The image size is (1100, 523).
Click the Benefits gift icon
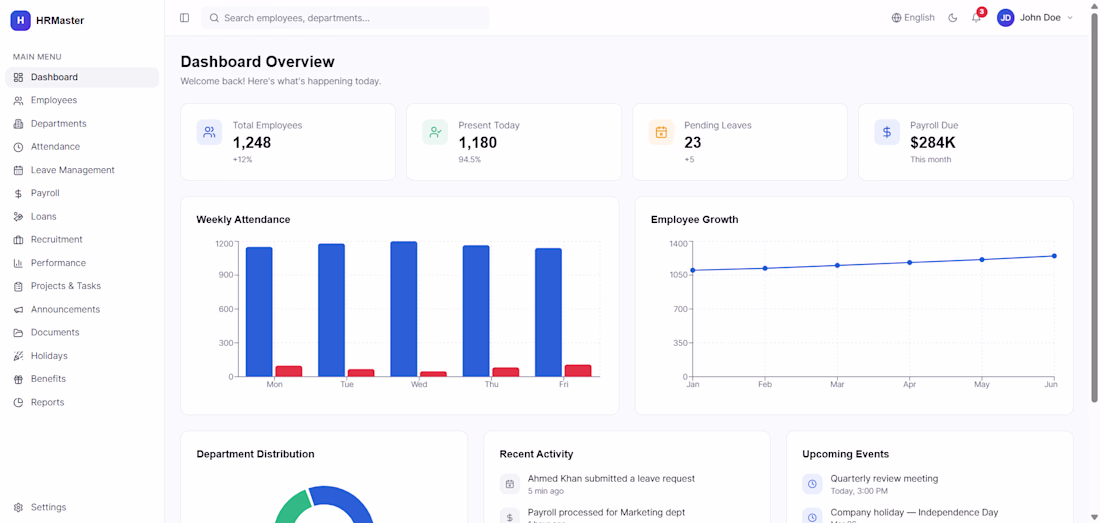click(18, 379)
